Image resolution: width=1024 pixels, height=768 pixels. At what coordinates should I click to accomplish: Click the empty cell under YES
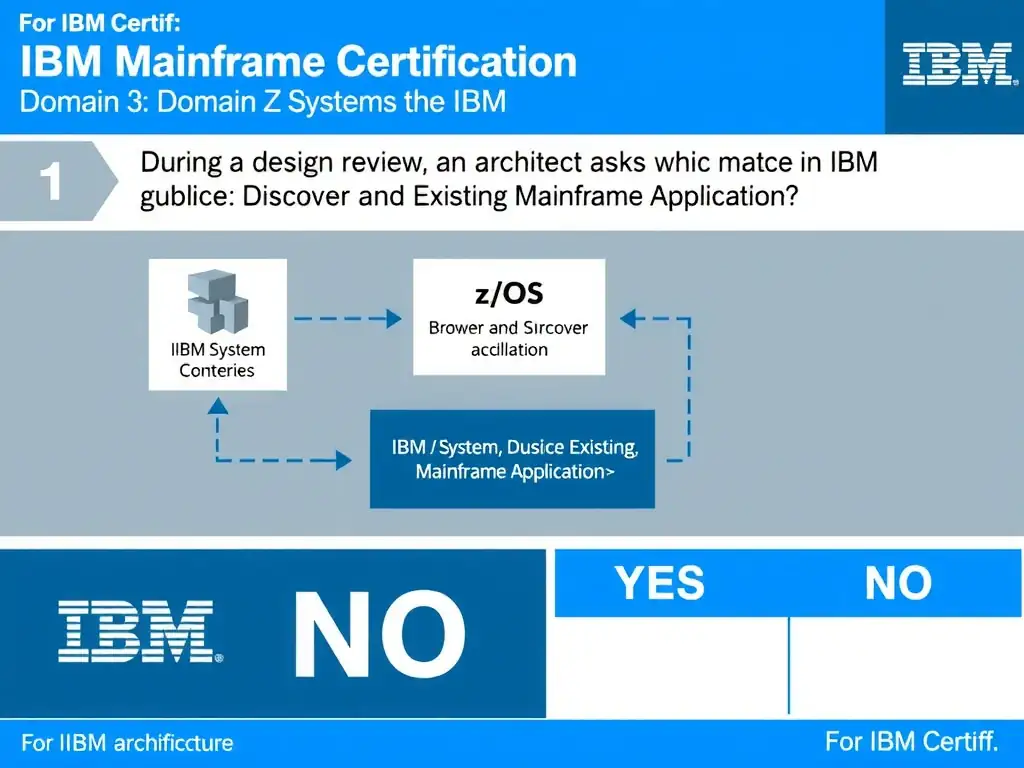click(671, 665)
